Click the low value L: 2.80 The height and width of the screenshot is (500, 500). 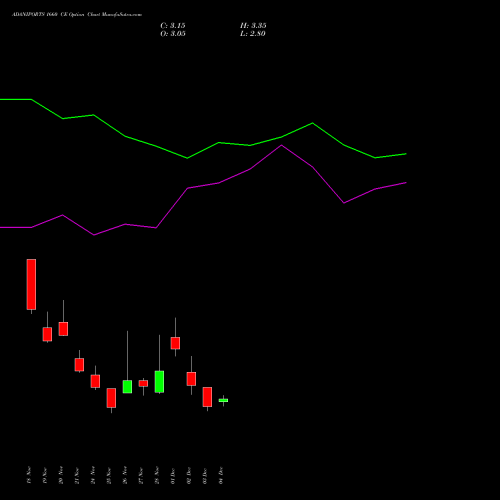tap(253, 34)
